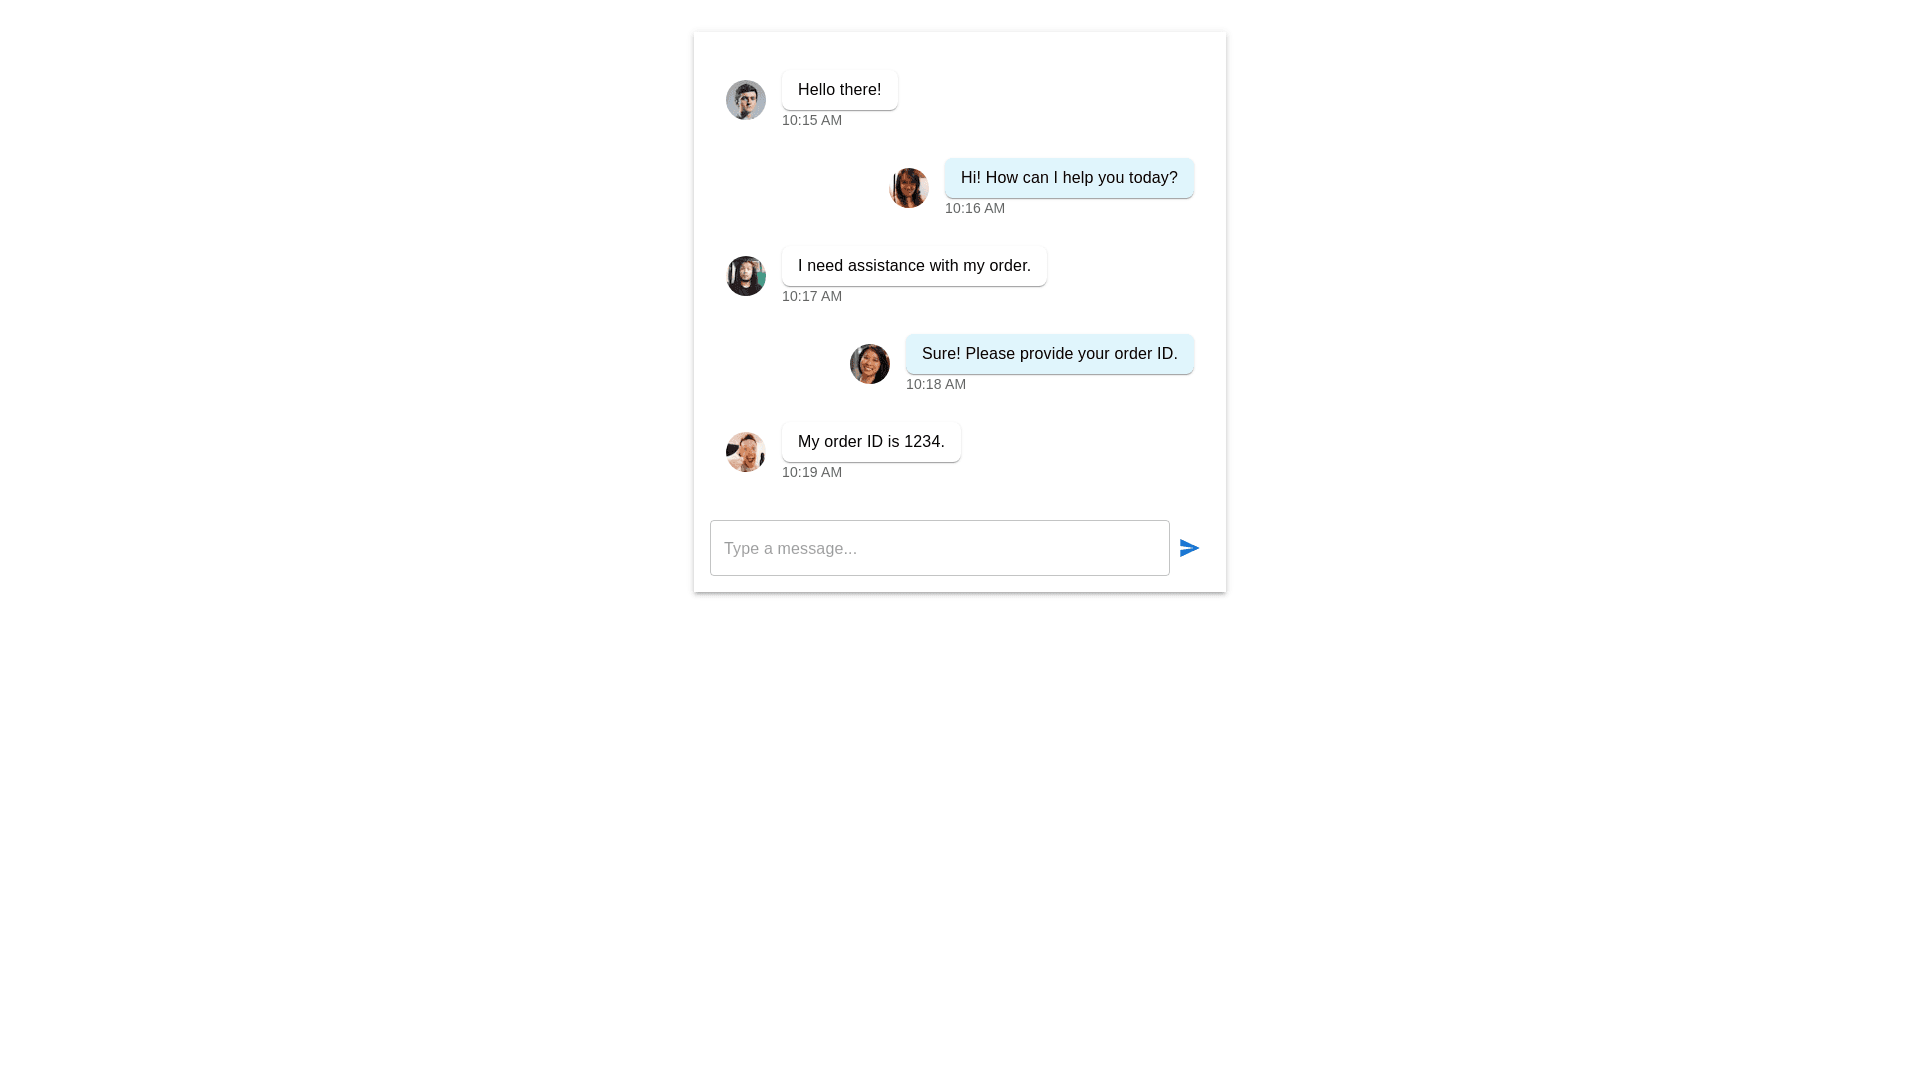Click the 'Type a message...' input field
The height and width of the screenshot is (1080, 1920).
[939, 548]
